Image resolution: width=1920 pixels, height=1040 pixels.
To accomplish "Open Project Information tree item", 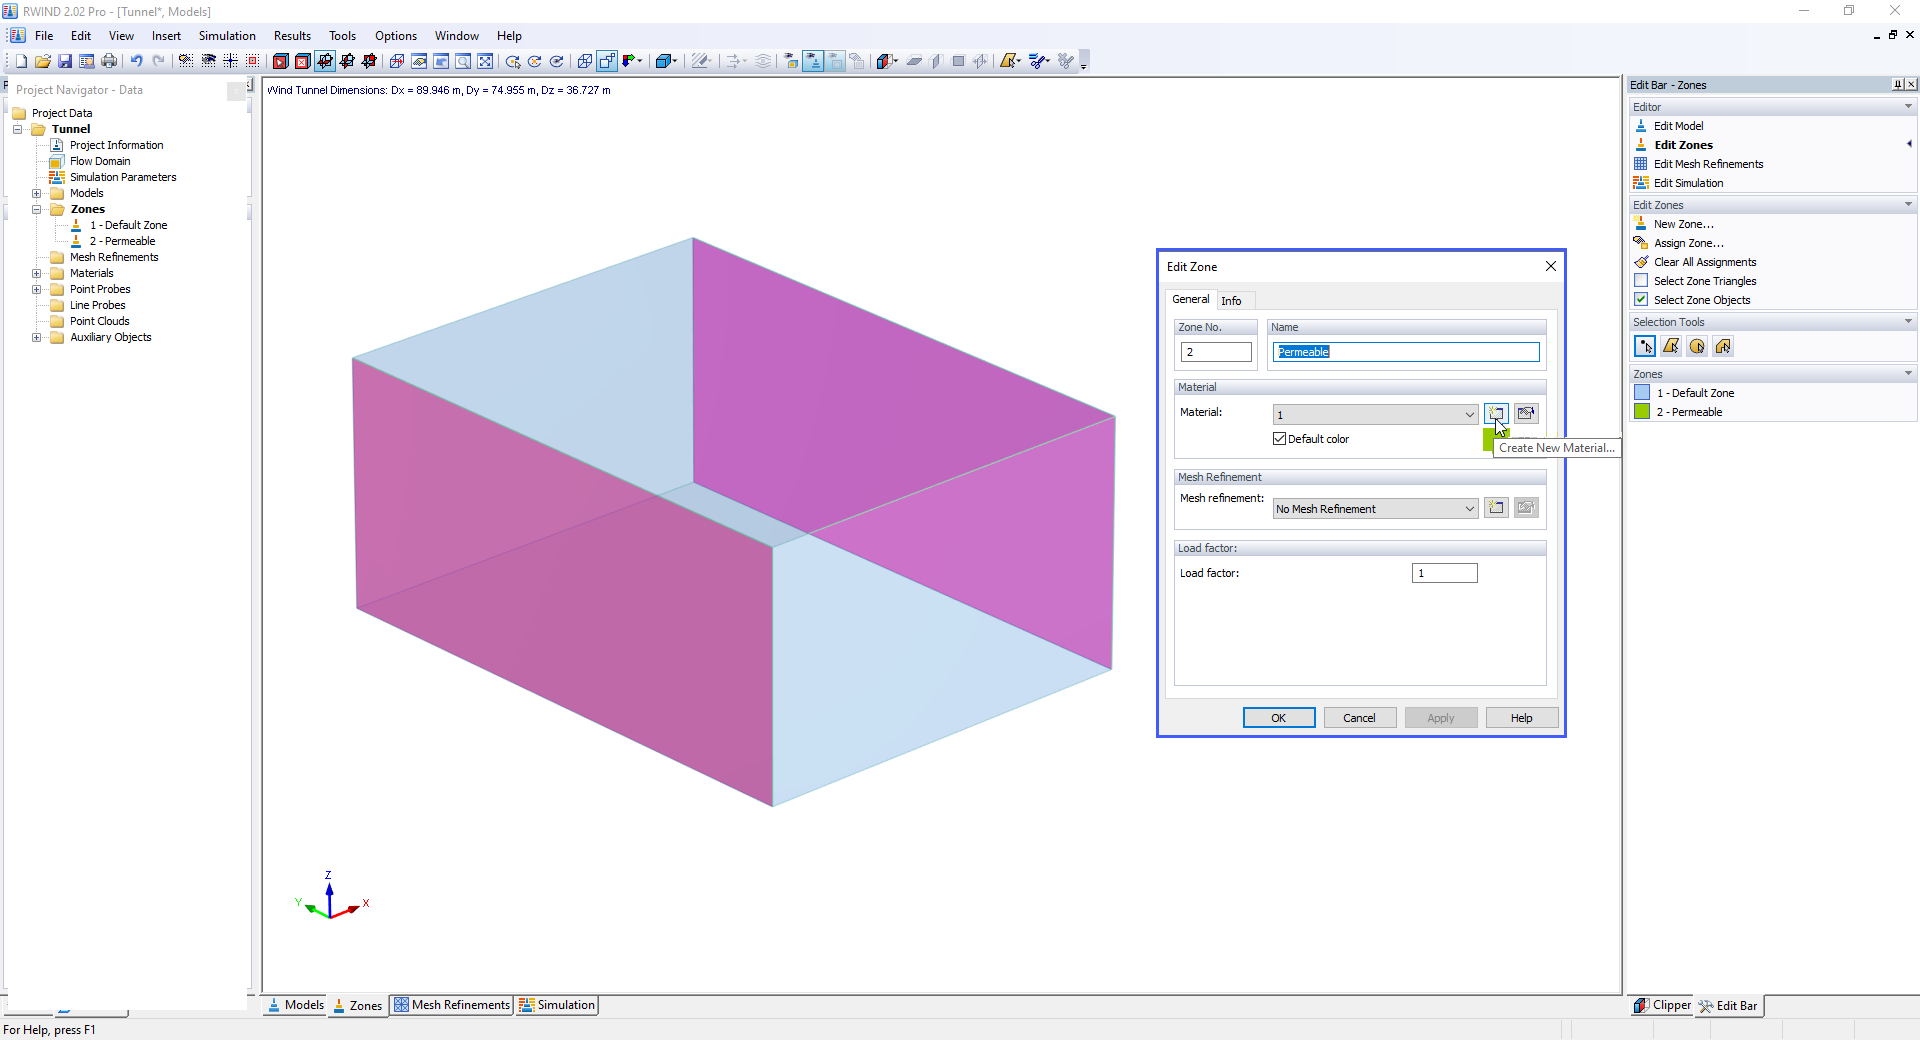I will tap(116, 145).
